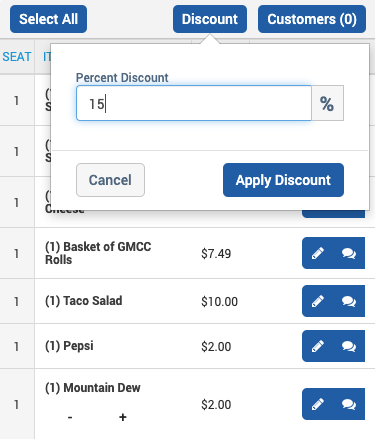The image size is (375, 439).
Task: Increase the Mountain Dew quantity with plus
Action: (x=123, y=417)
